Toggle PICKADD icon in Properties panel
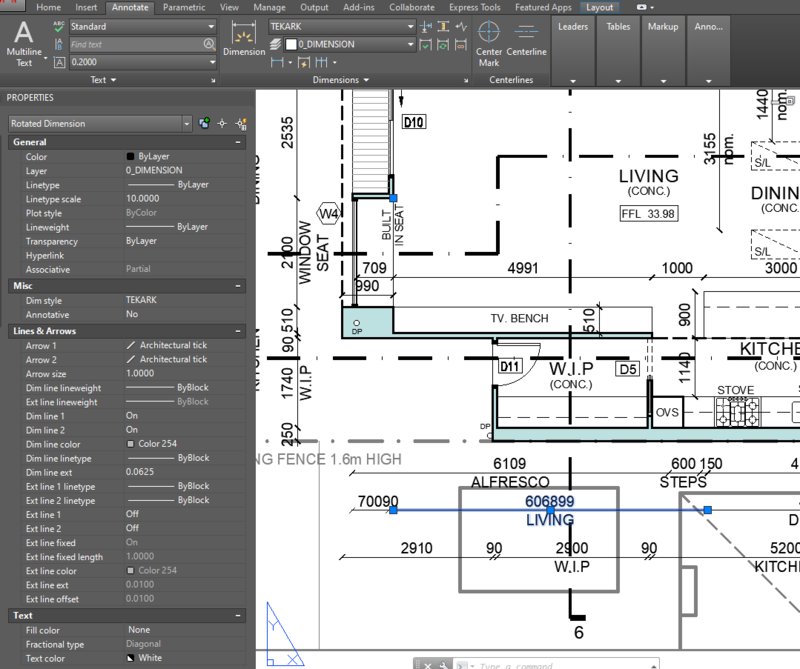This screenshot has height=669, width=800. (204, 123)
